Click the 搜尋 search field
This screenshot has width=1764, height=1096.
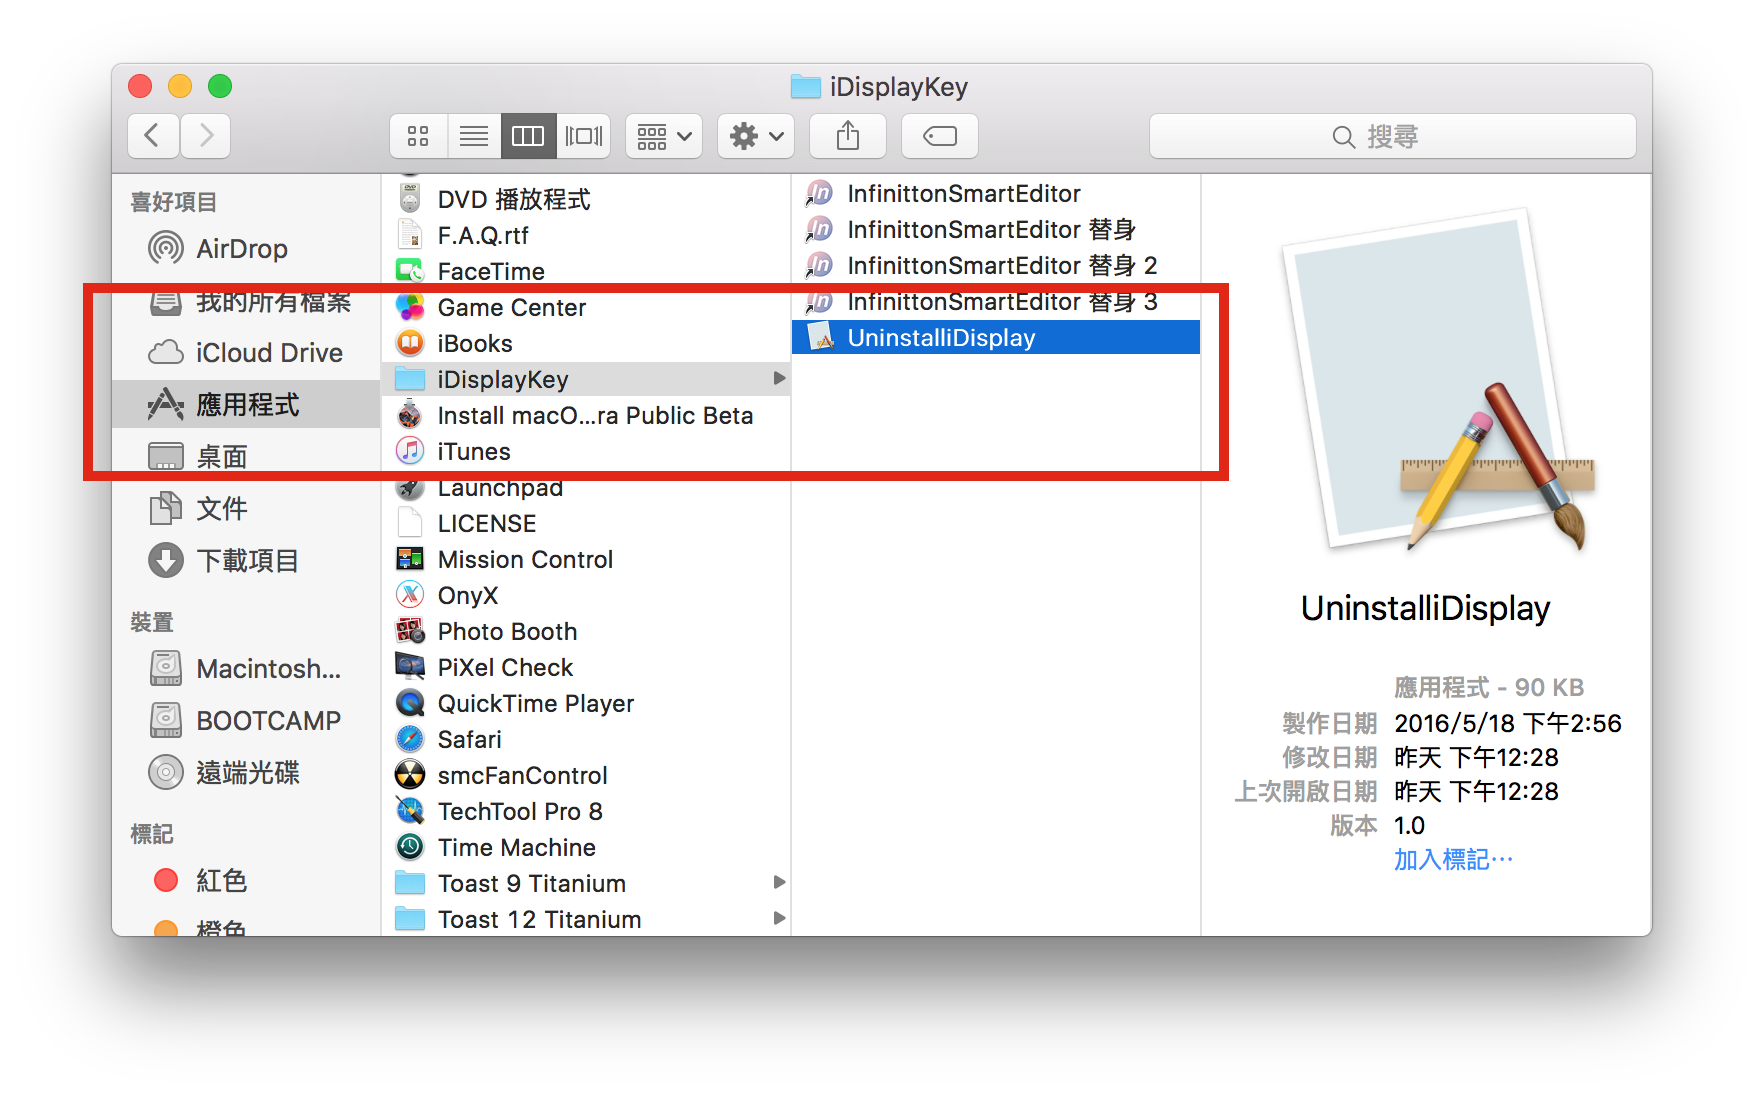point(1392,136)
